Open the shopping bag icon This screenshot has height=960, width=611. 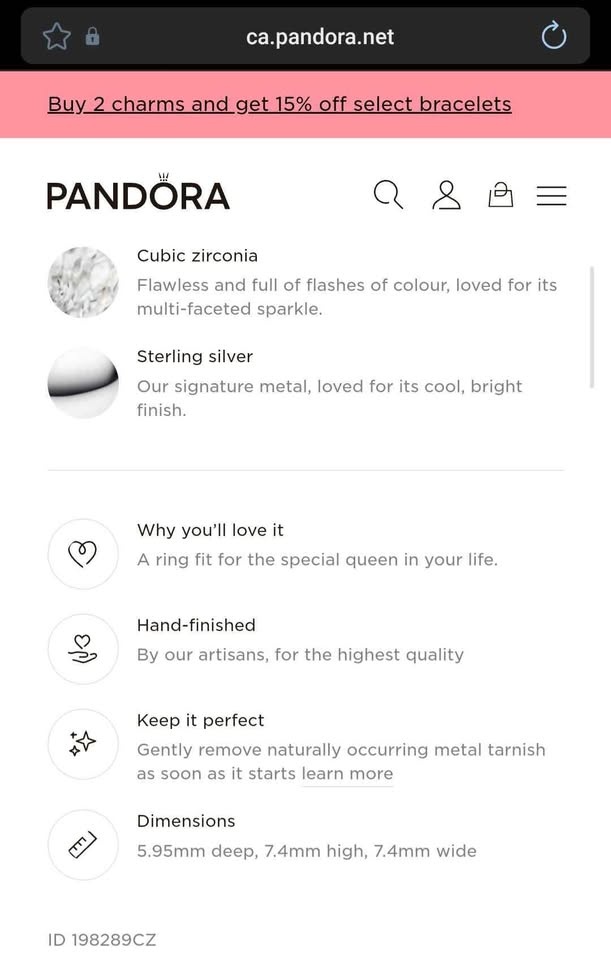(500, 195)
